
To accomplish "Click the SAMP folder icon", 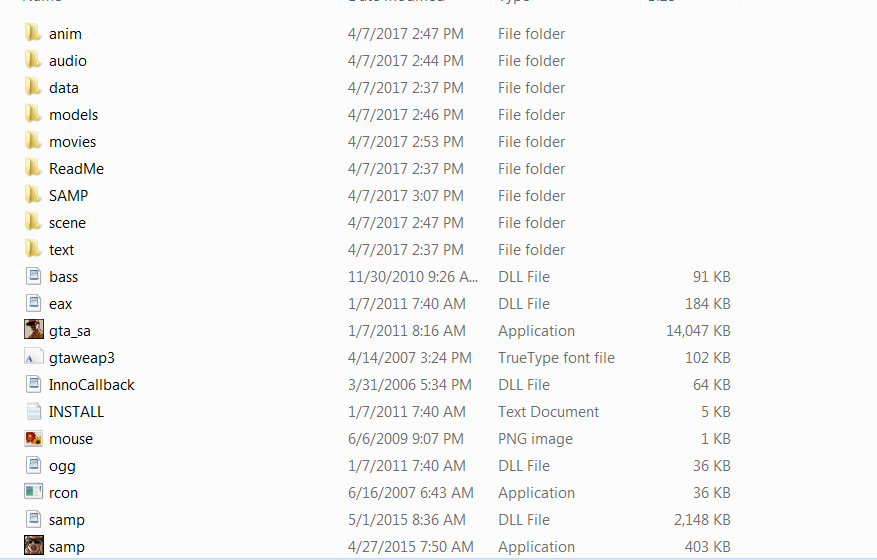I will (33, 195).
